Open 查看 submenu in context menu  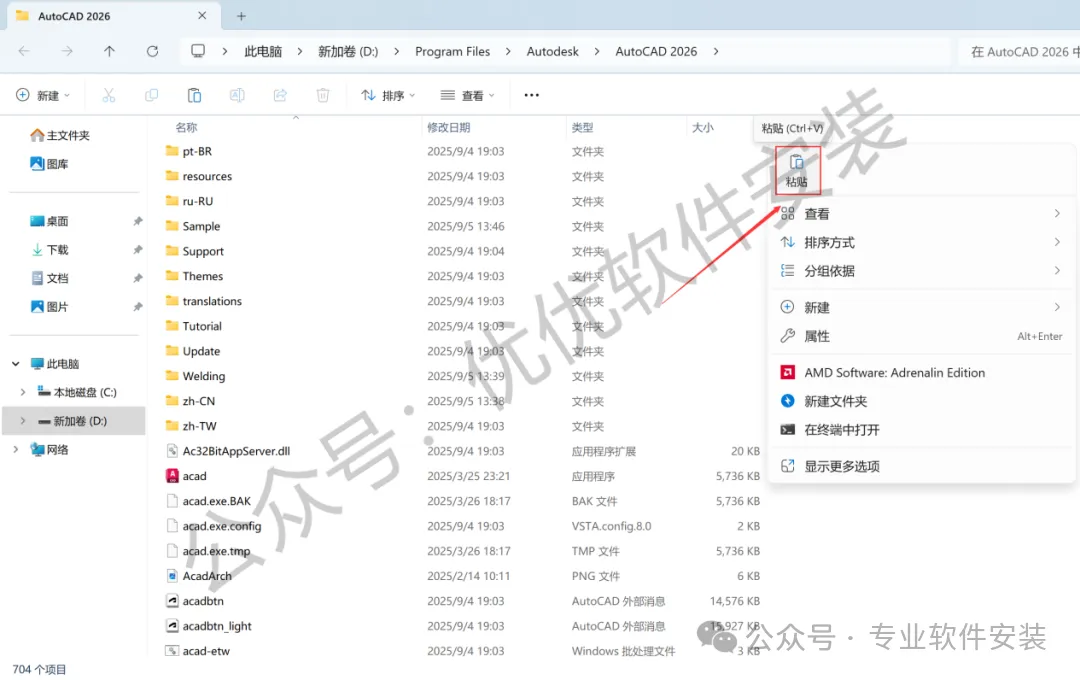[x=922, y=214]
